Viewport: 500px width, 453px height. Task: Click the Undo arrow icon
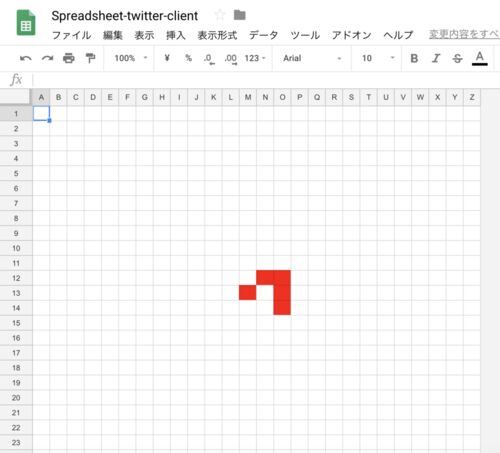[x=26, y=58]
